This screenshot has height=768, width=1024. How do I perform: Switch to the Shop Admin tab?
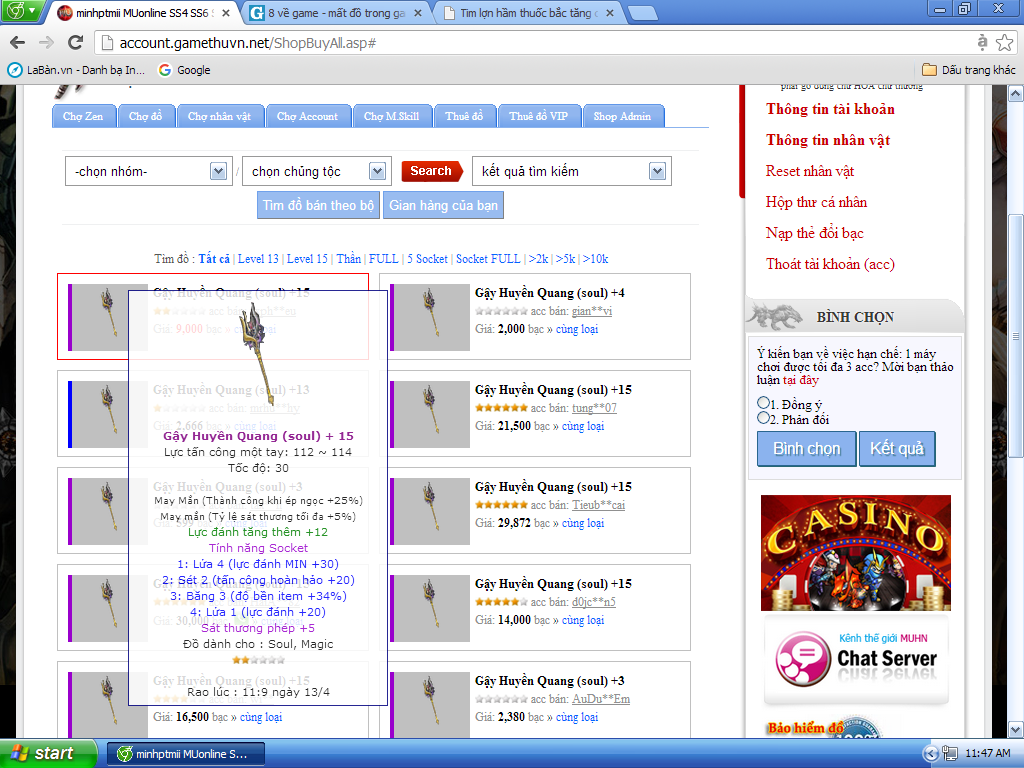coord(623,116)
